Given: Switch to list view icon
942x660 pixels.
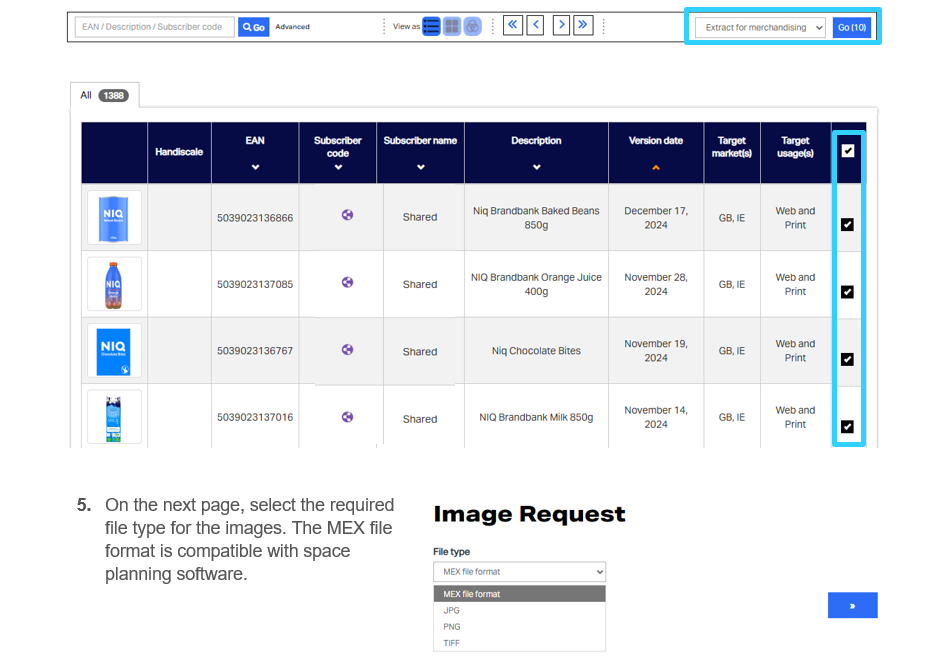Looking at the screenshot, I should tap(431, 26).
